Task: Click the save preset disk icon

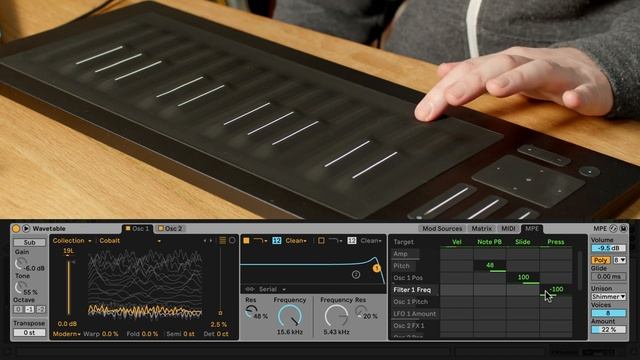Action: click(623, 229)
